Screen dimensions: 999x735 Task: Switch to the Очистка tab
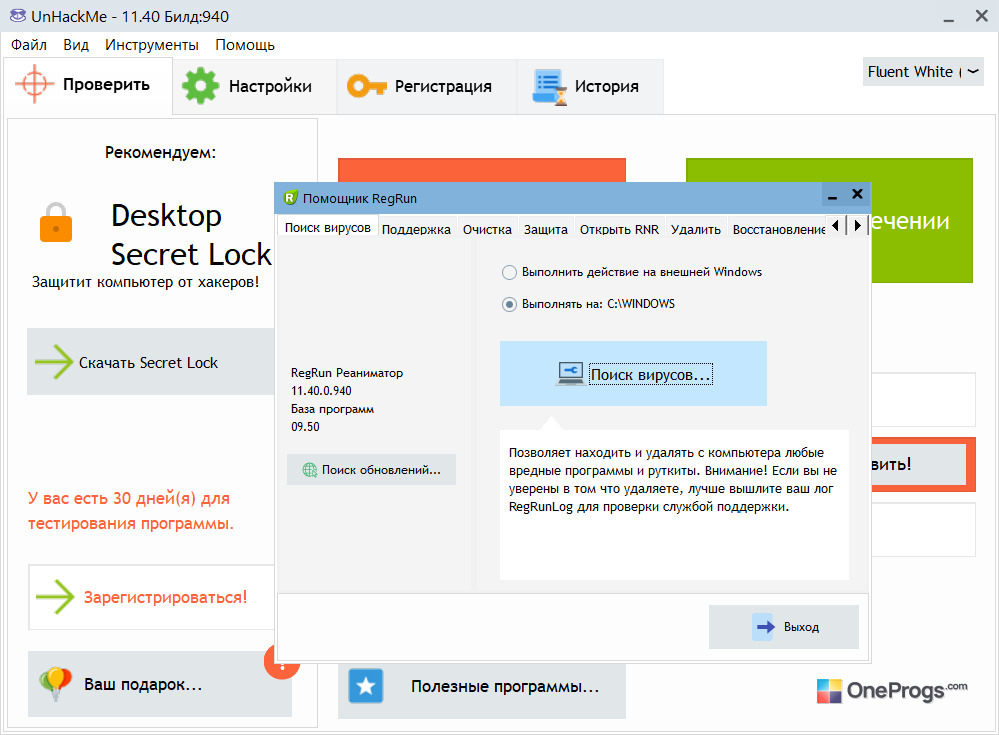point(487,229)
